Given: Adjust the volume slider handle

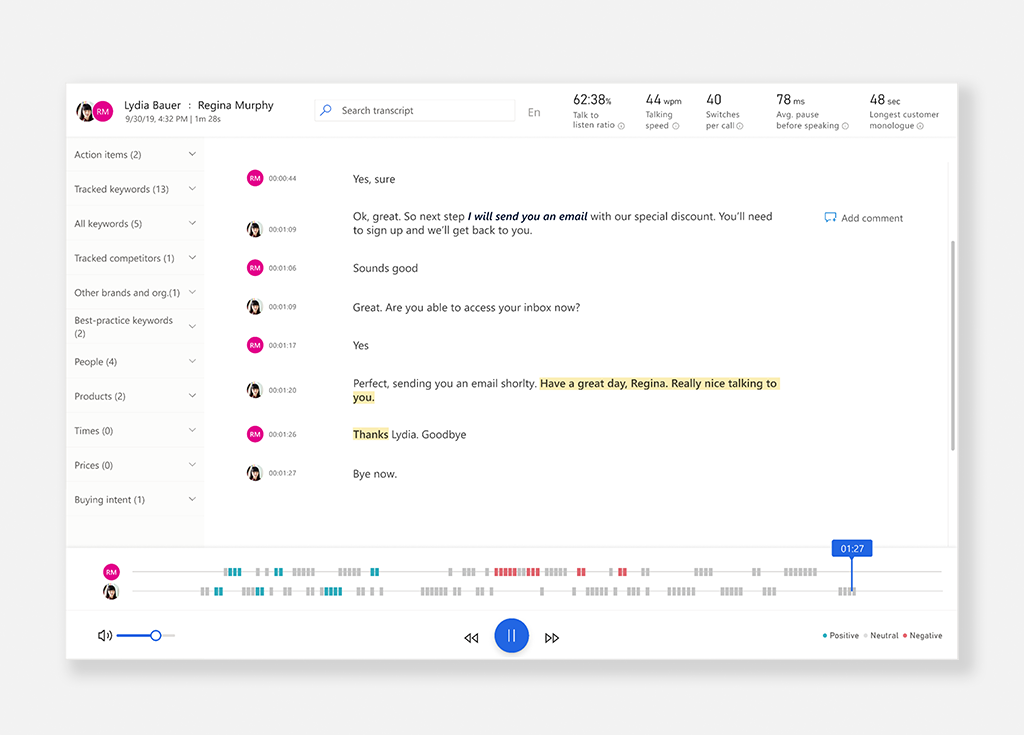Looking at the screenshot, I should (155, 635).
